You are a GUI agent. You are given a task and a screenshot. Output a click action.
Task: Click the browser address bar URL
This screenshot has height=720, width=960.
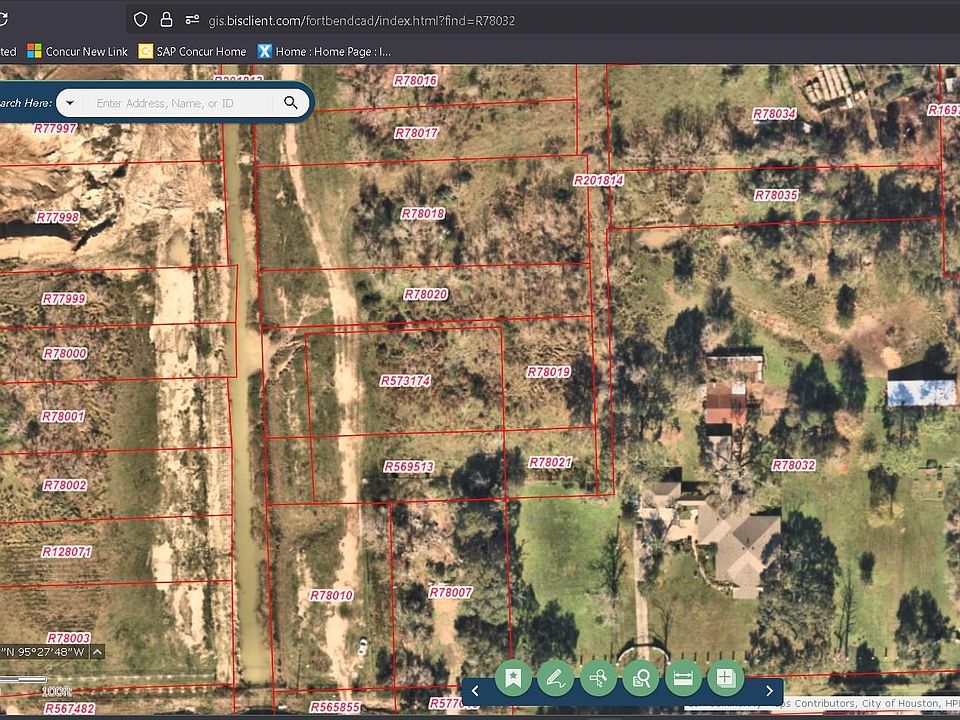pos(361,20)
